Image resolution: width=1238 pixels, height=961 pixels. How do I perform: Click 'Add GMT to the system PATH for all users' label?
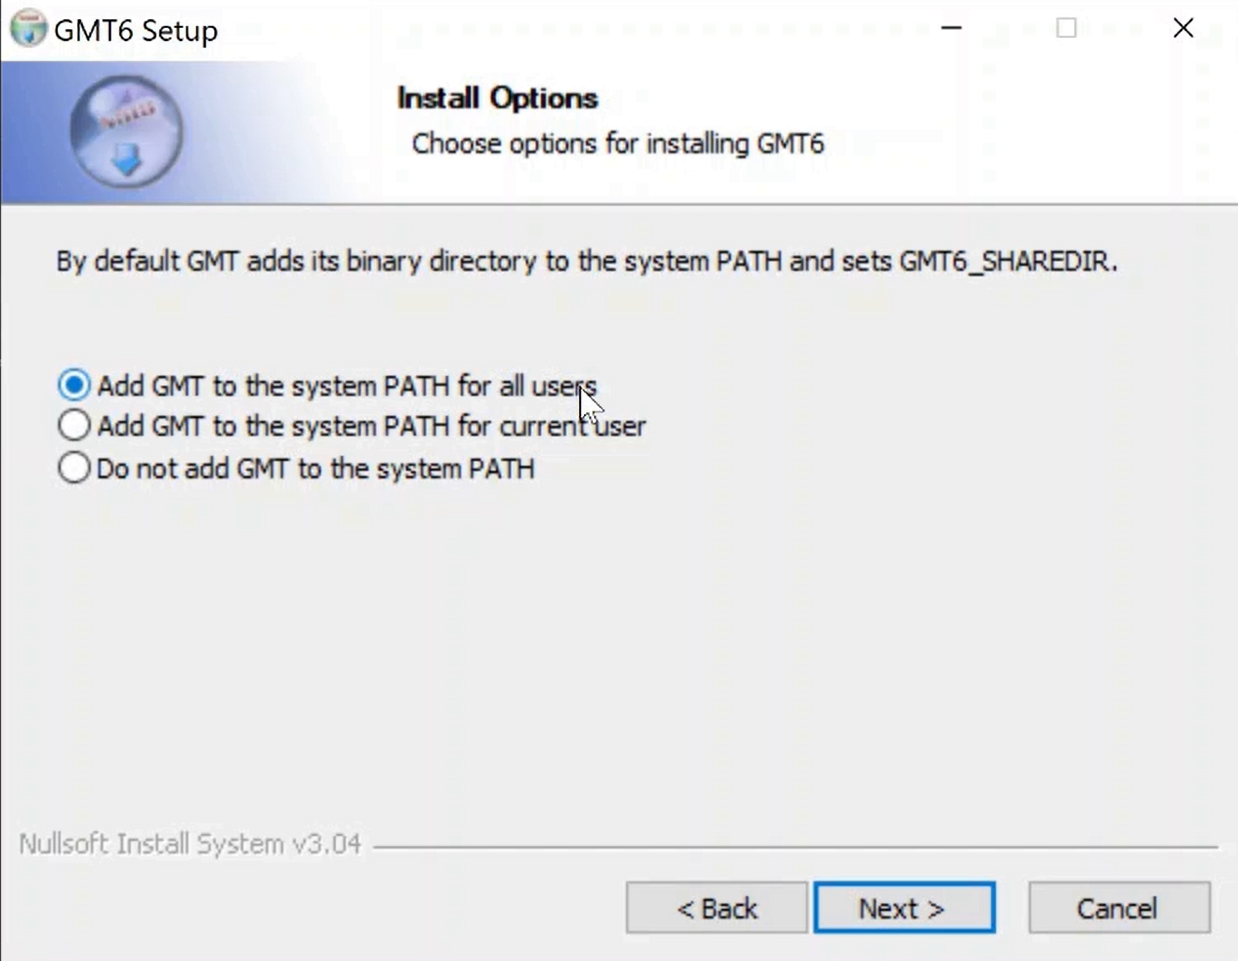coord(346,386)
